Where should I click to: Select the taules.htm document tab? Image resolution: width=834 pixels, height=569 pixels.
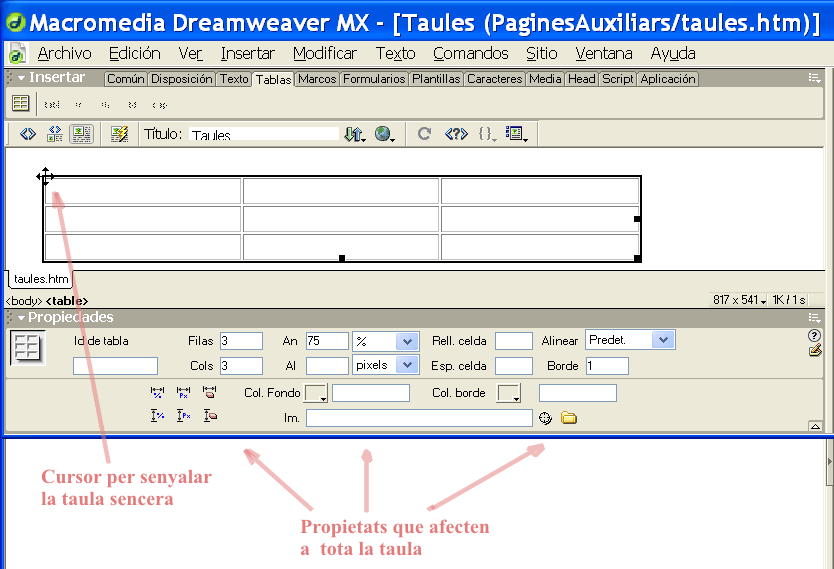(41, 279)
